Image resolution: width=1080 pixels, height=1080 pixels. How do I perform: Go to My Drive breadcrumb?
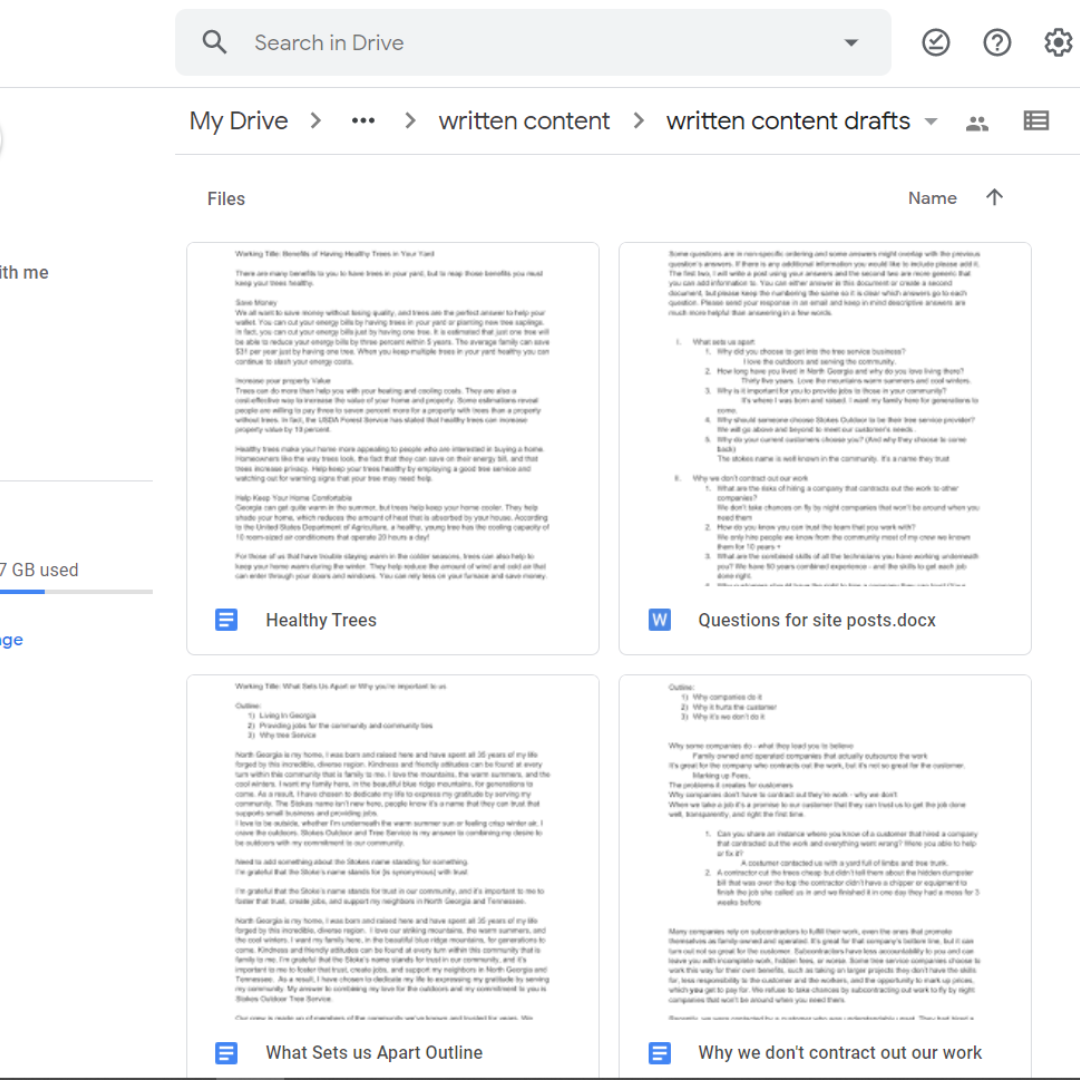[239, 121]
